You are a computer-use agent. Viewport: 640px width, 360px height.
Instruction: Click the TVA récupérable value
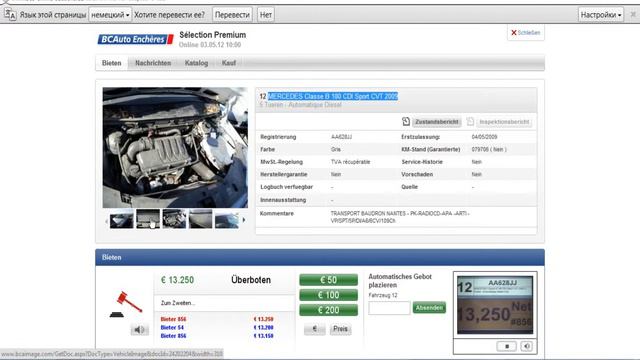pos(350,162)
